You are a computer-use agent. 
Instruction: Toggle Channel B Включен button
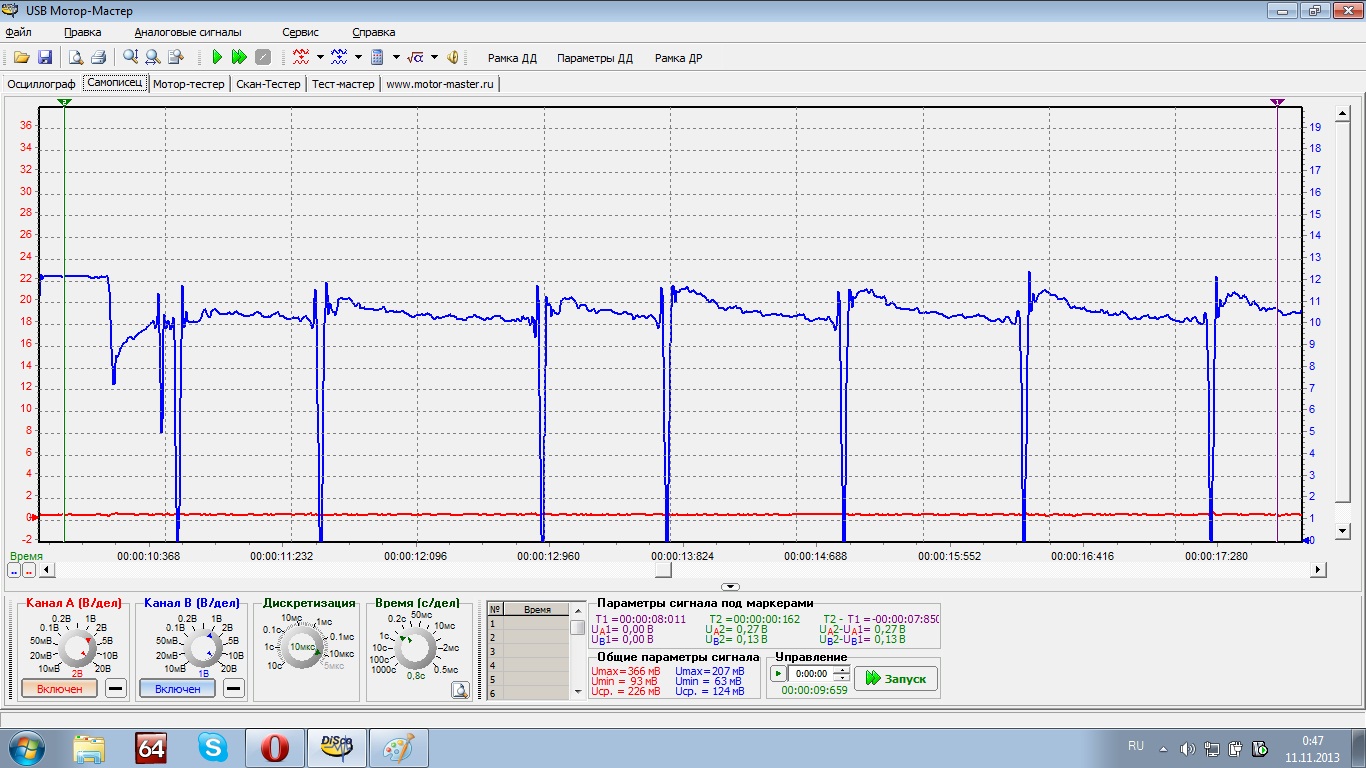(x=177, y=689)
